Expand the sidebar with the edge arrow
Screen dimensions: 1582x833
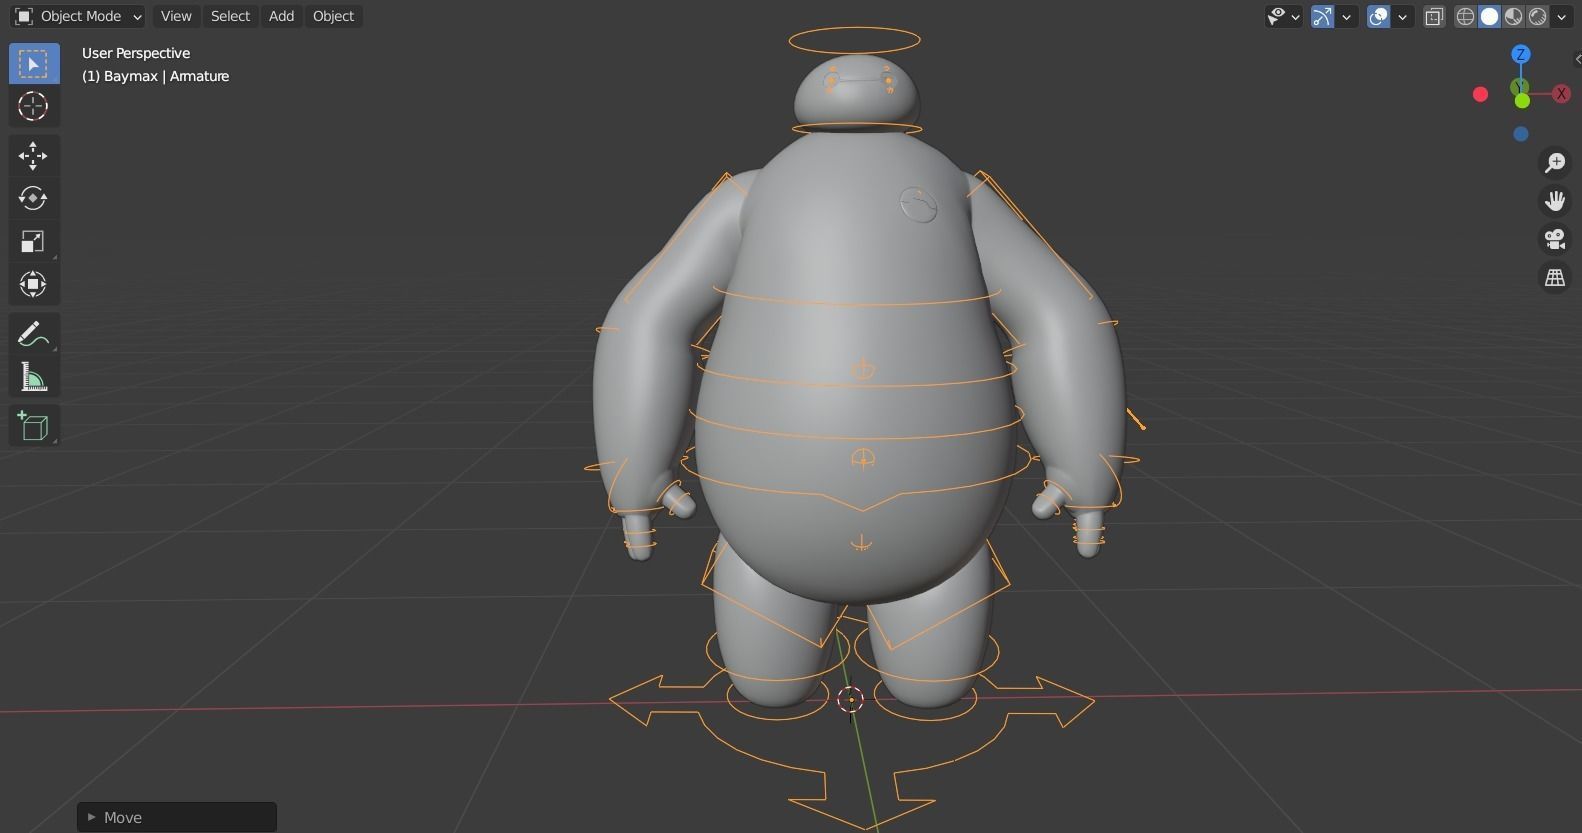point(1577,59)
